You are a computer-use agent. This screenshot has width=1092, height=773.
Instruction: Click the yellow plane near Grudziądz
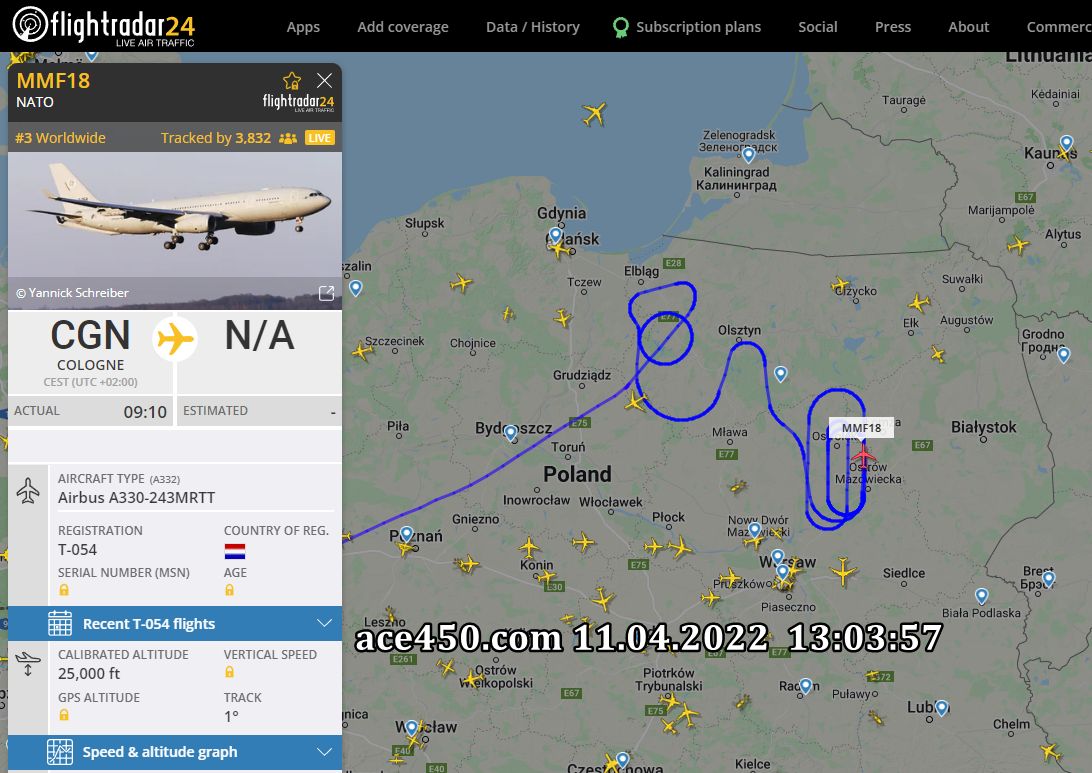pyautogui.click(x=634, y=402)
